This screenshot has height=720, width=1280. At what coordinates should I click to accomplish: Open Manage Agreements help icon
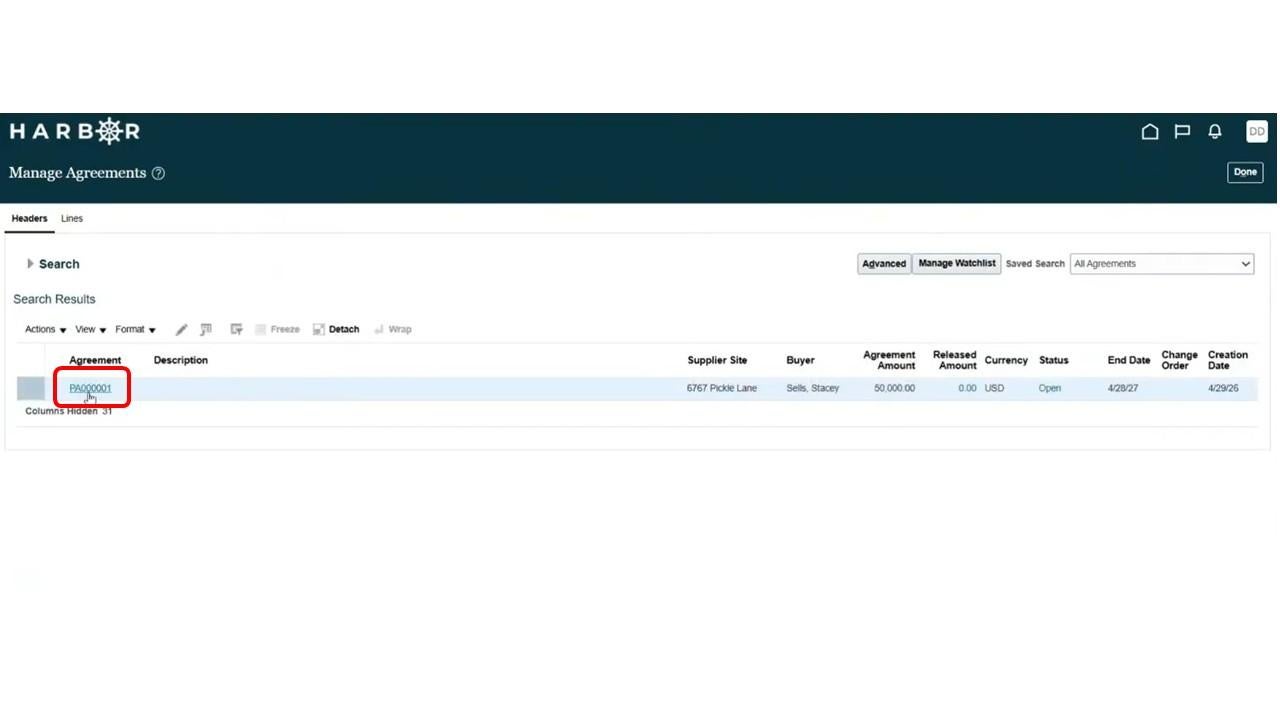pos(158,173)
